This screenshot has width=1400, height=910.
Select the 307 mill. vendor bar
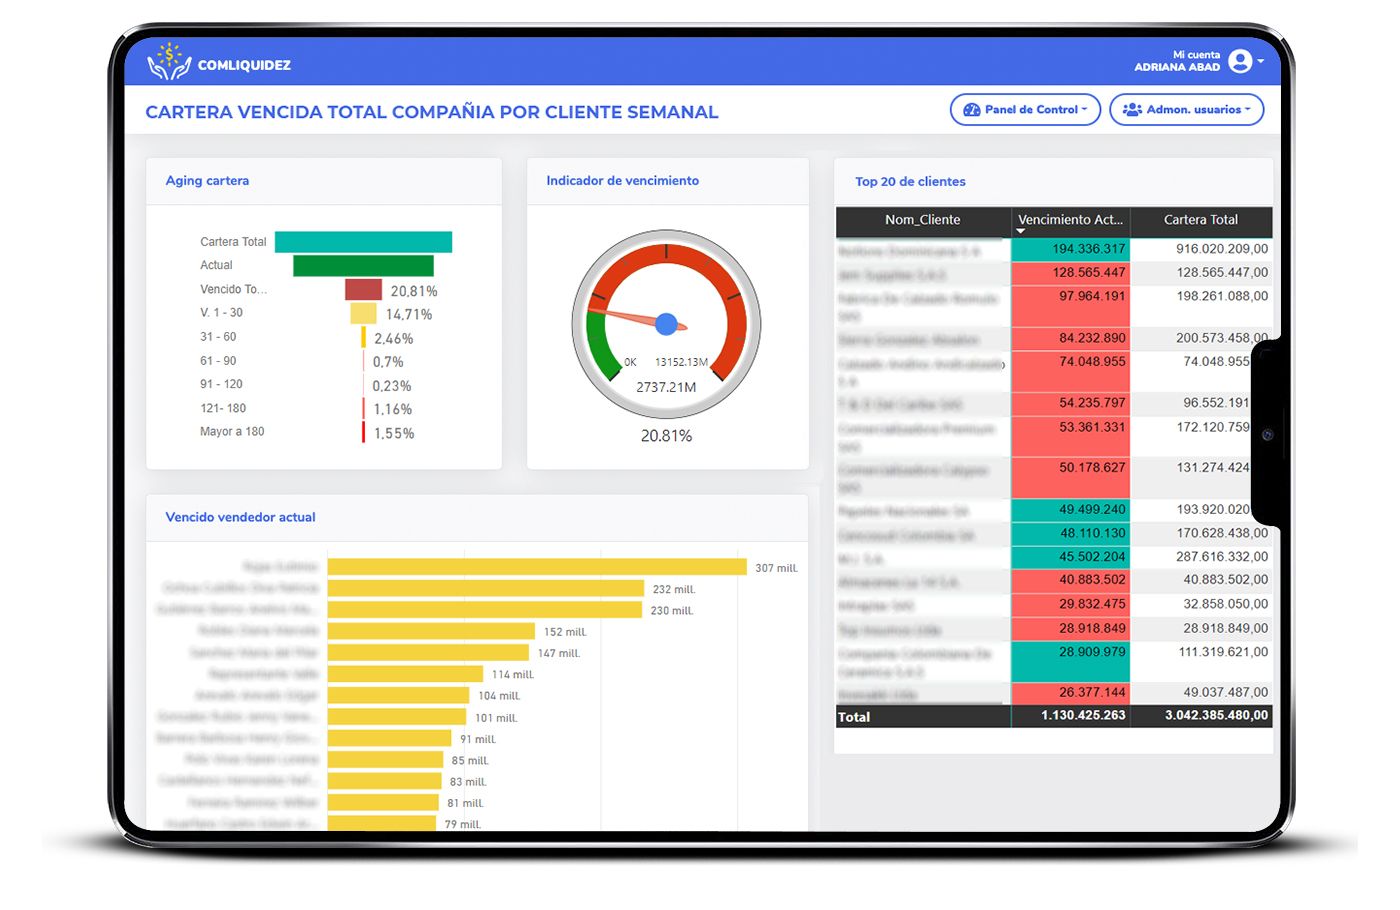(537, 567)
